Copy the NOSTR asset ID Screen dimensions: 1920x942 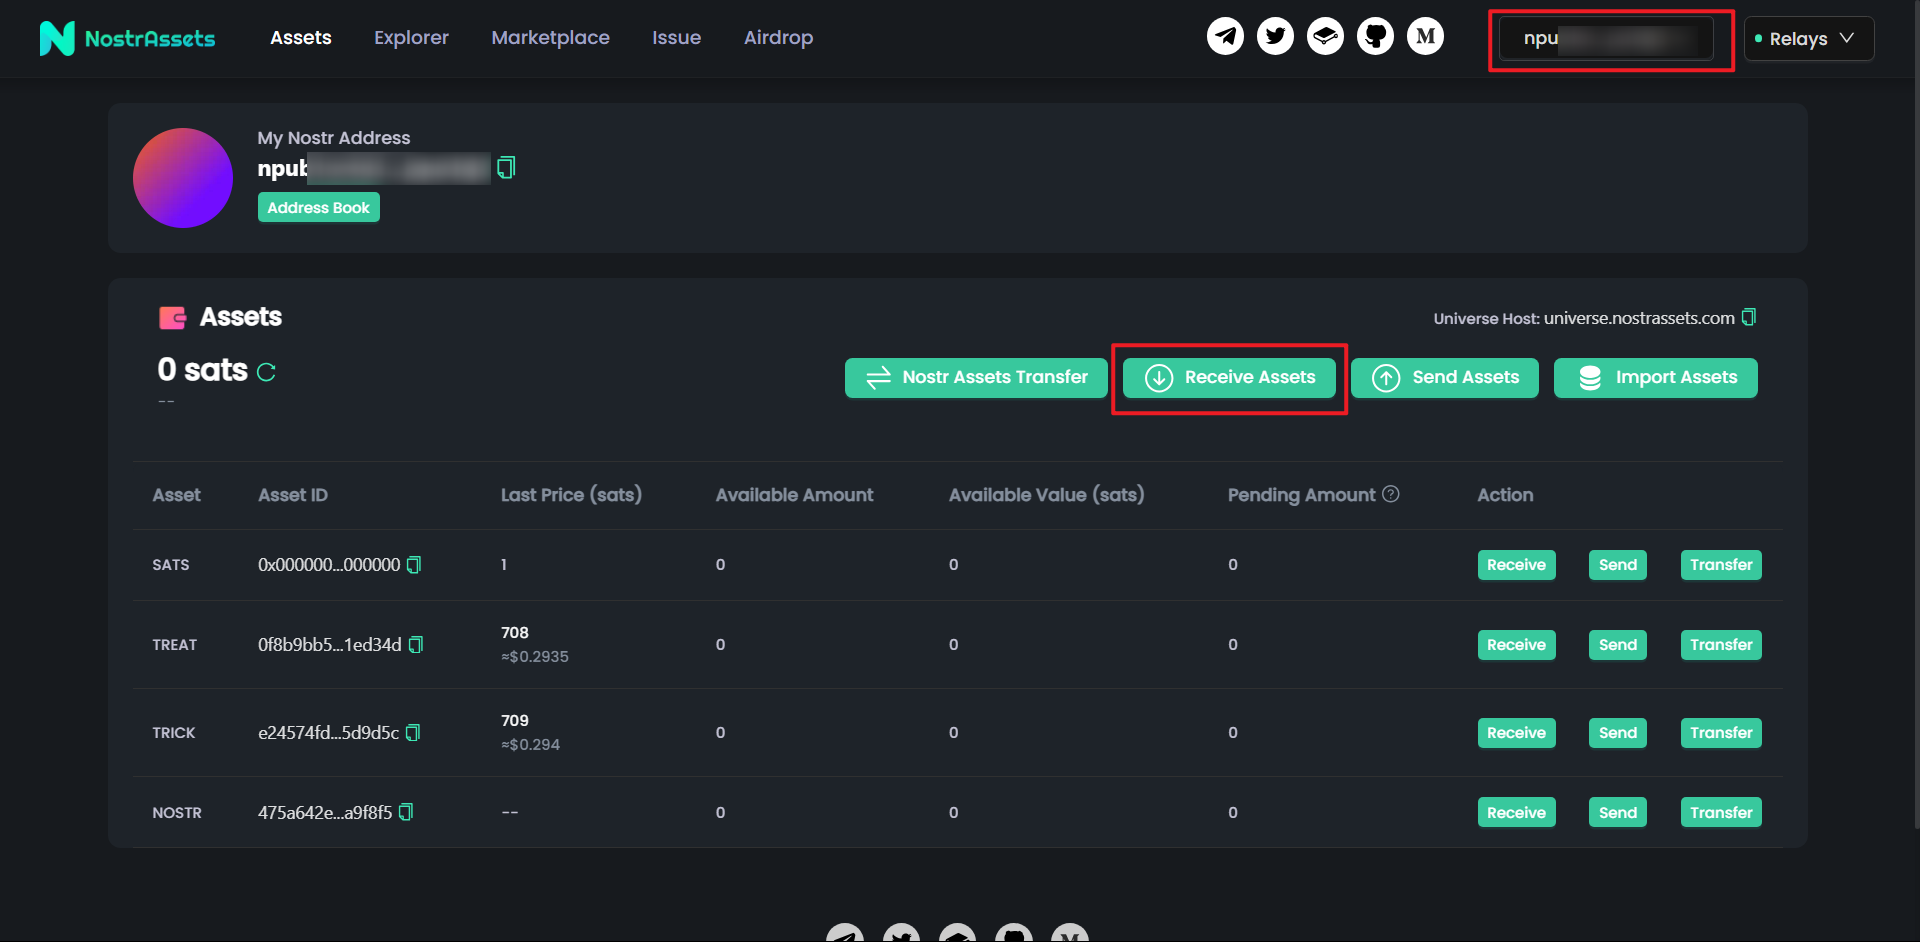coord(406,813)
